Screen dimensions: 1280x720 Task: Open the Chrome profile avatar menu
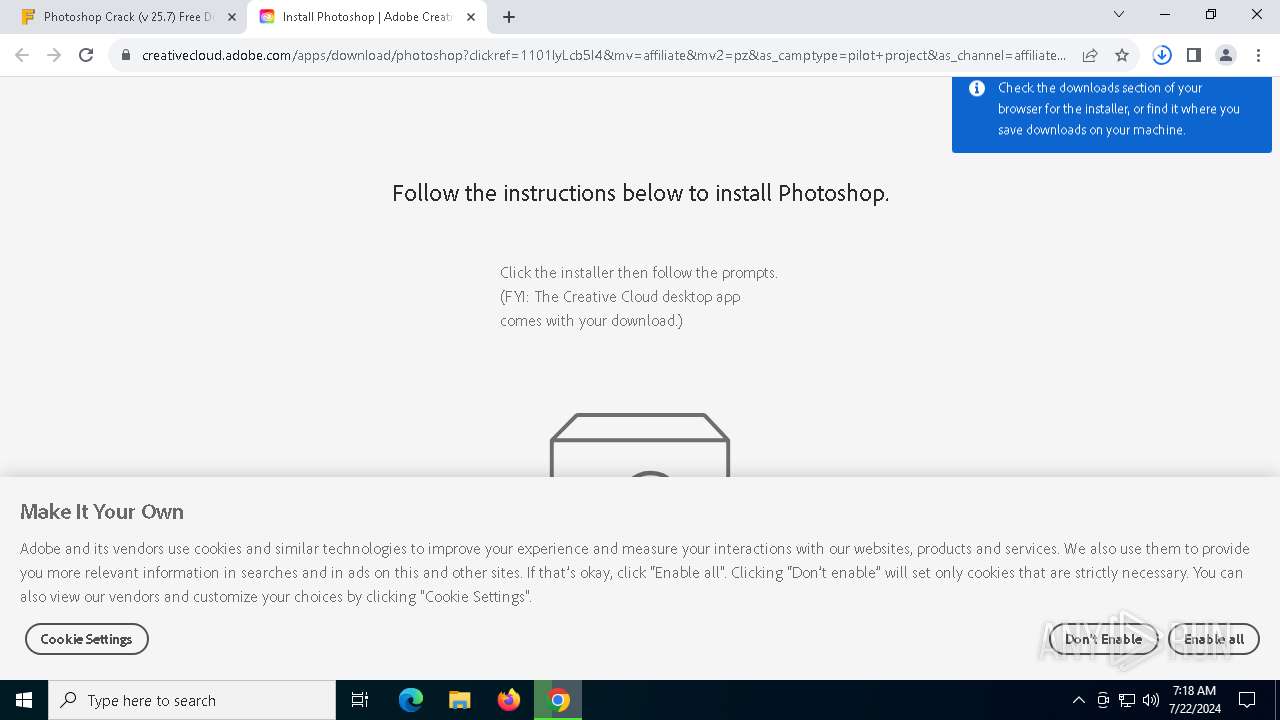click(x=1226, y=55)
